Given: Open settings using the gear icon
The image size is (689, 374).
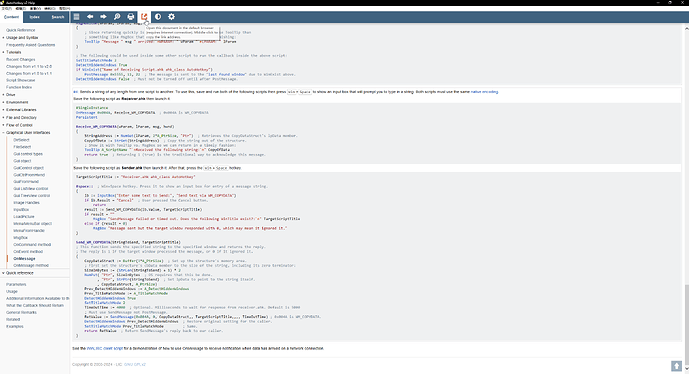Looking at the screenshot, I should (171, 17).
